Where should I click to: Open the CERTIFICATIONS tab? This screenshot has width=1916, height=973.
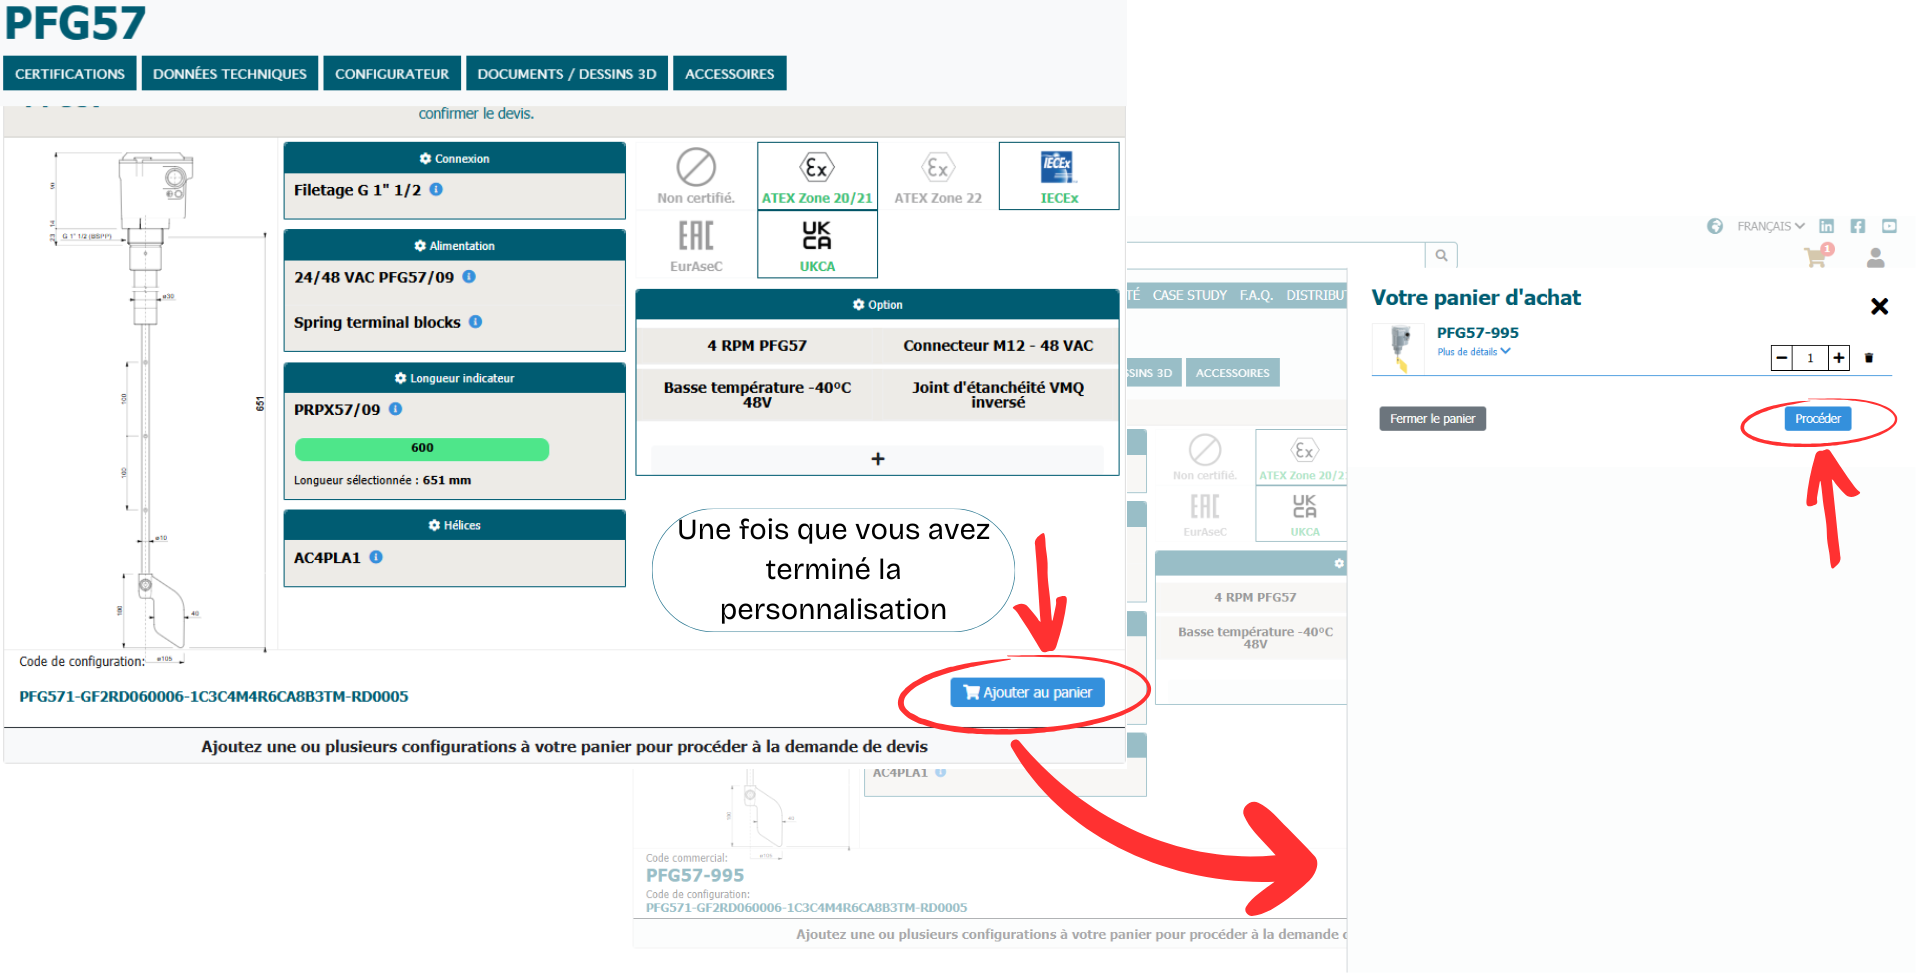70,73
